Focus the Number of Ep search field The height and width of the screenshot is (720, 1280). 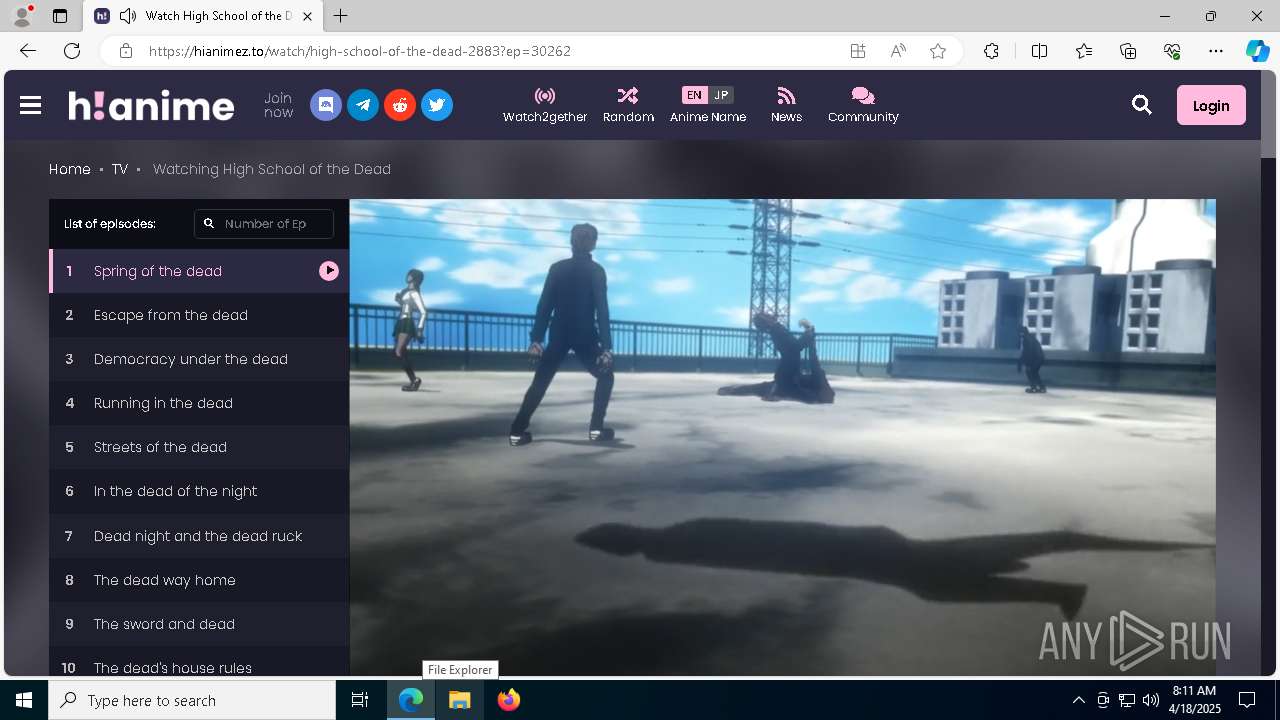[x=264, y=224]
